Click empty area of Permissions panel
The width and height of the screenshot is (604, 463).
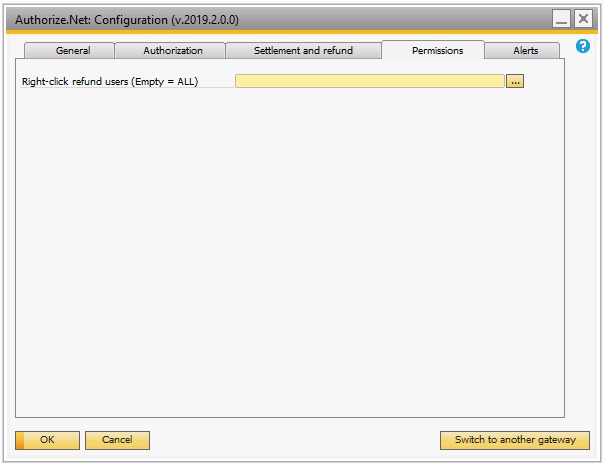coord(290,250)
